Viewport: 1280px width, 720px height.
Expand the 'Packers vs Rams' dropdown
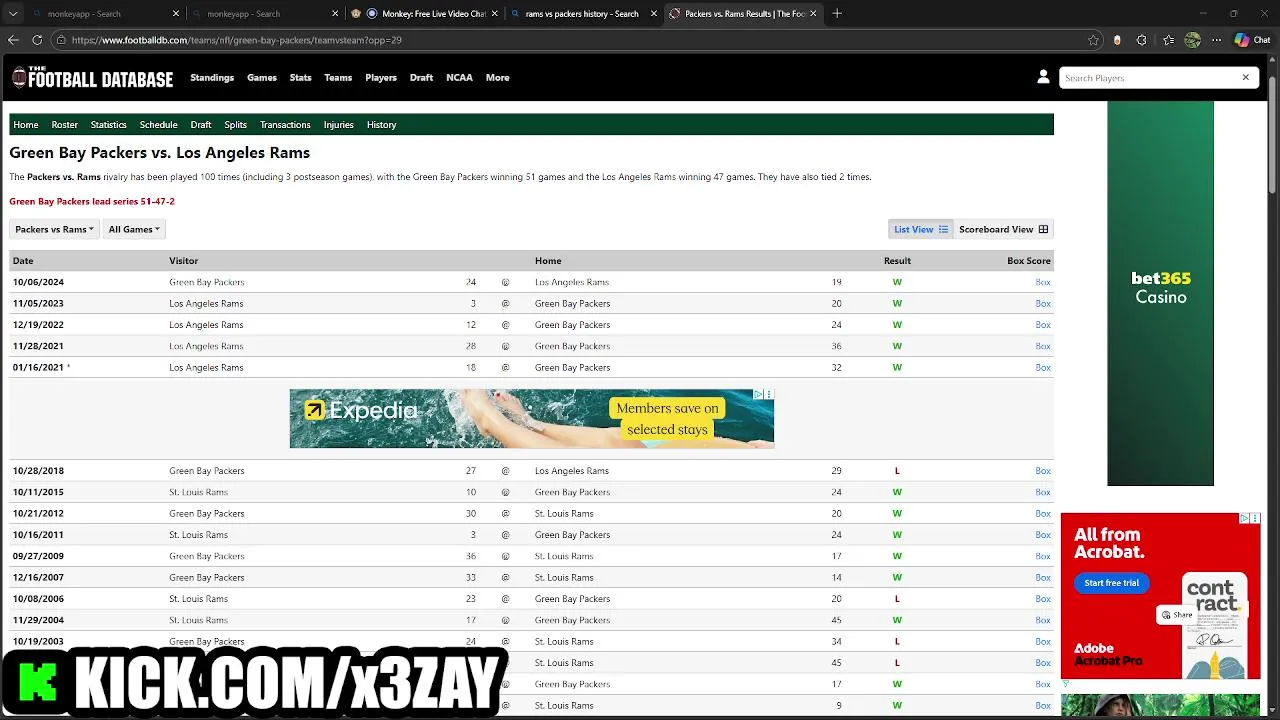[54, 229]
